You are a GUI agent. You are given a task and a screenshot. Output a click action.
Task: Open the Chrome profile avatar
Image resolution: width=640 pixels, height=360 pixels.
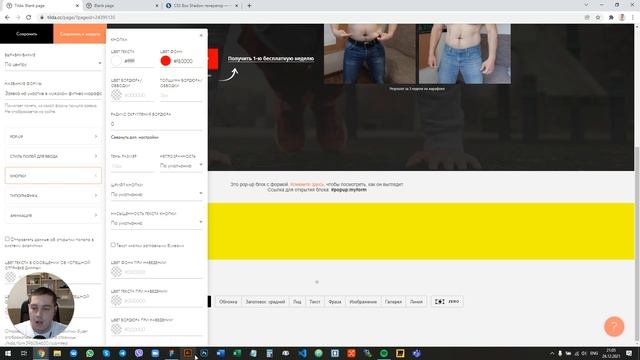tap(622, 17)
